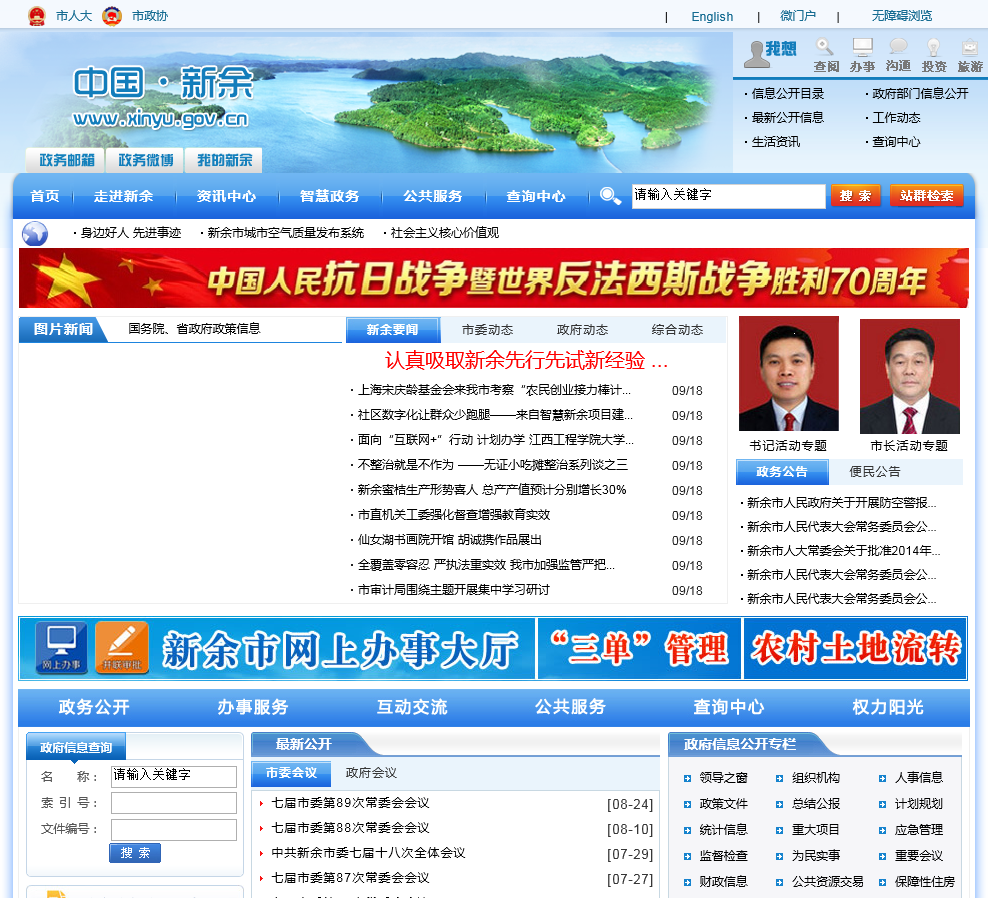Switch to the 便民公告 tab
Image resolution: width=988 pixels, height=898 pixels.
875,471
